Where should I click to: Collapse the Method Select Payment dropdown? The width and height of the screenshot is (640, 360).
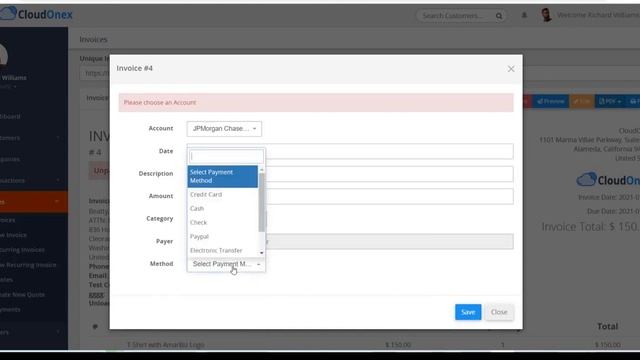pyautogui.click(x=226, y=264)
